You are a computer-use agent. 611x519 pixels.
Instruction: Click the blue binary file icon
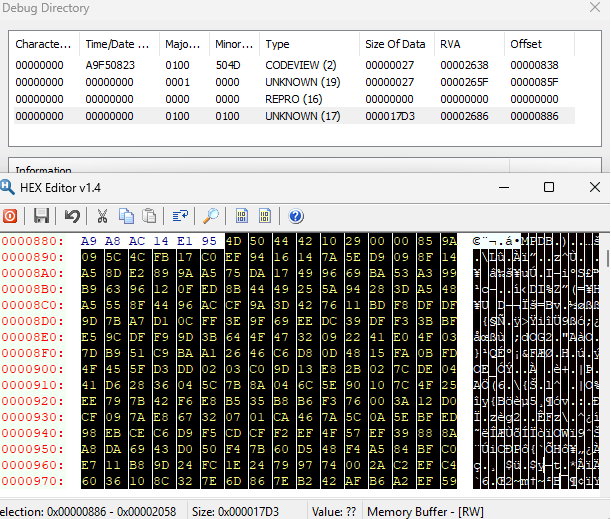(242, 216)
